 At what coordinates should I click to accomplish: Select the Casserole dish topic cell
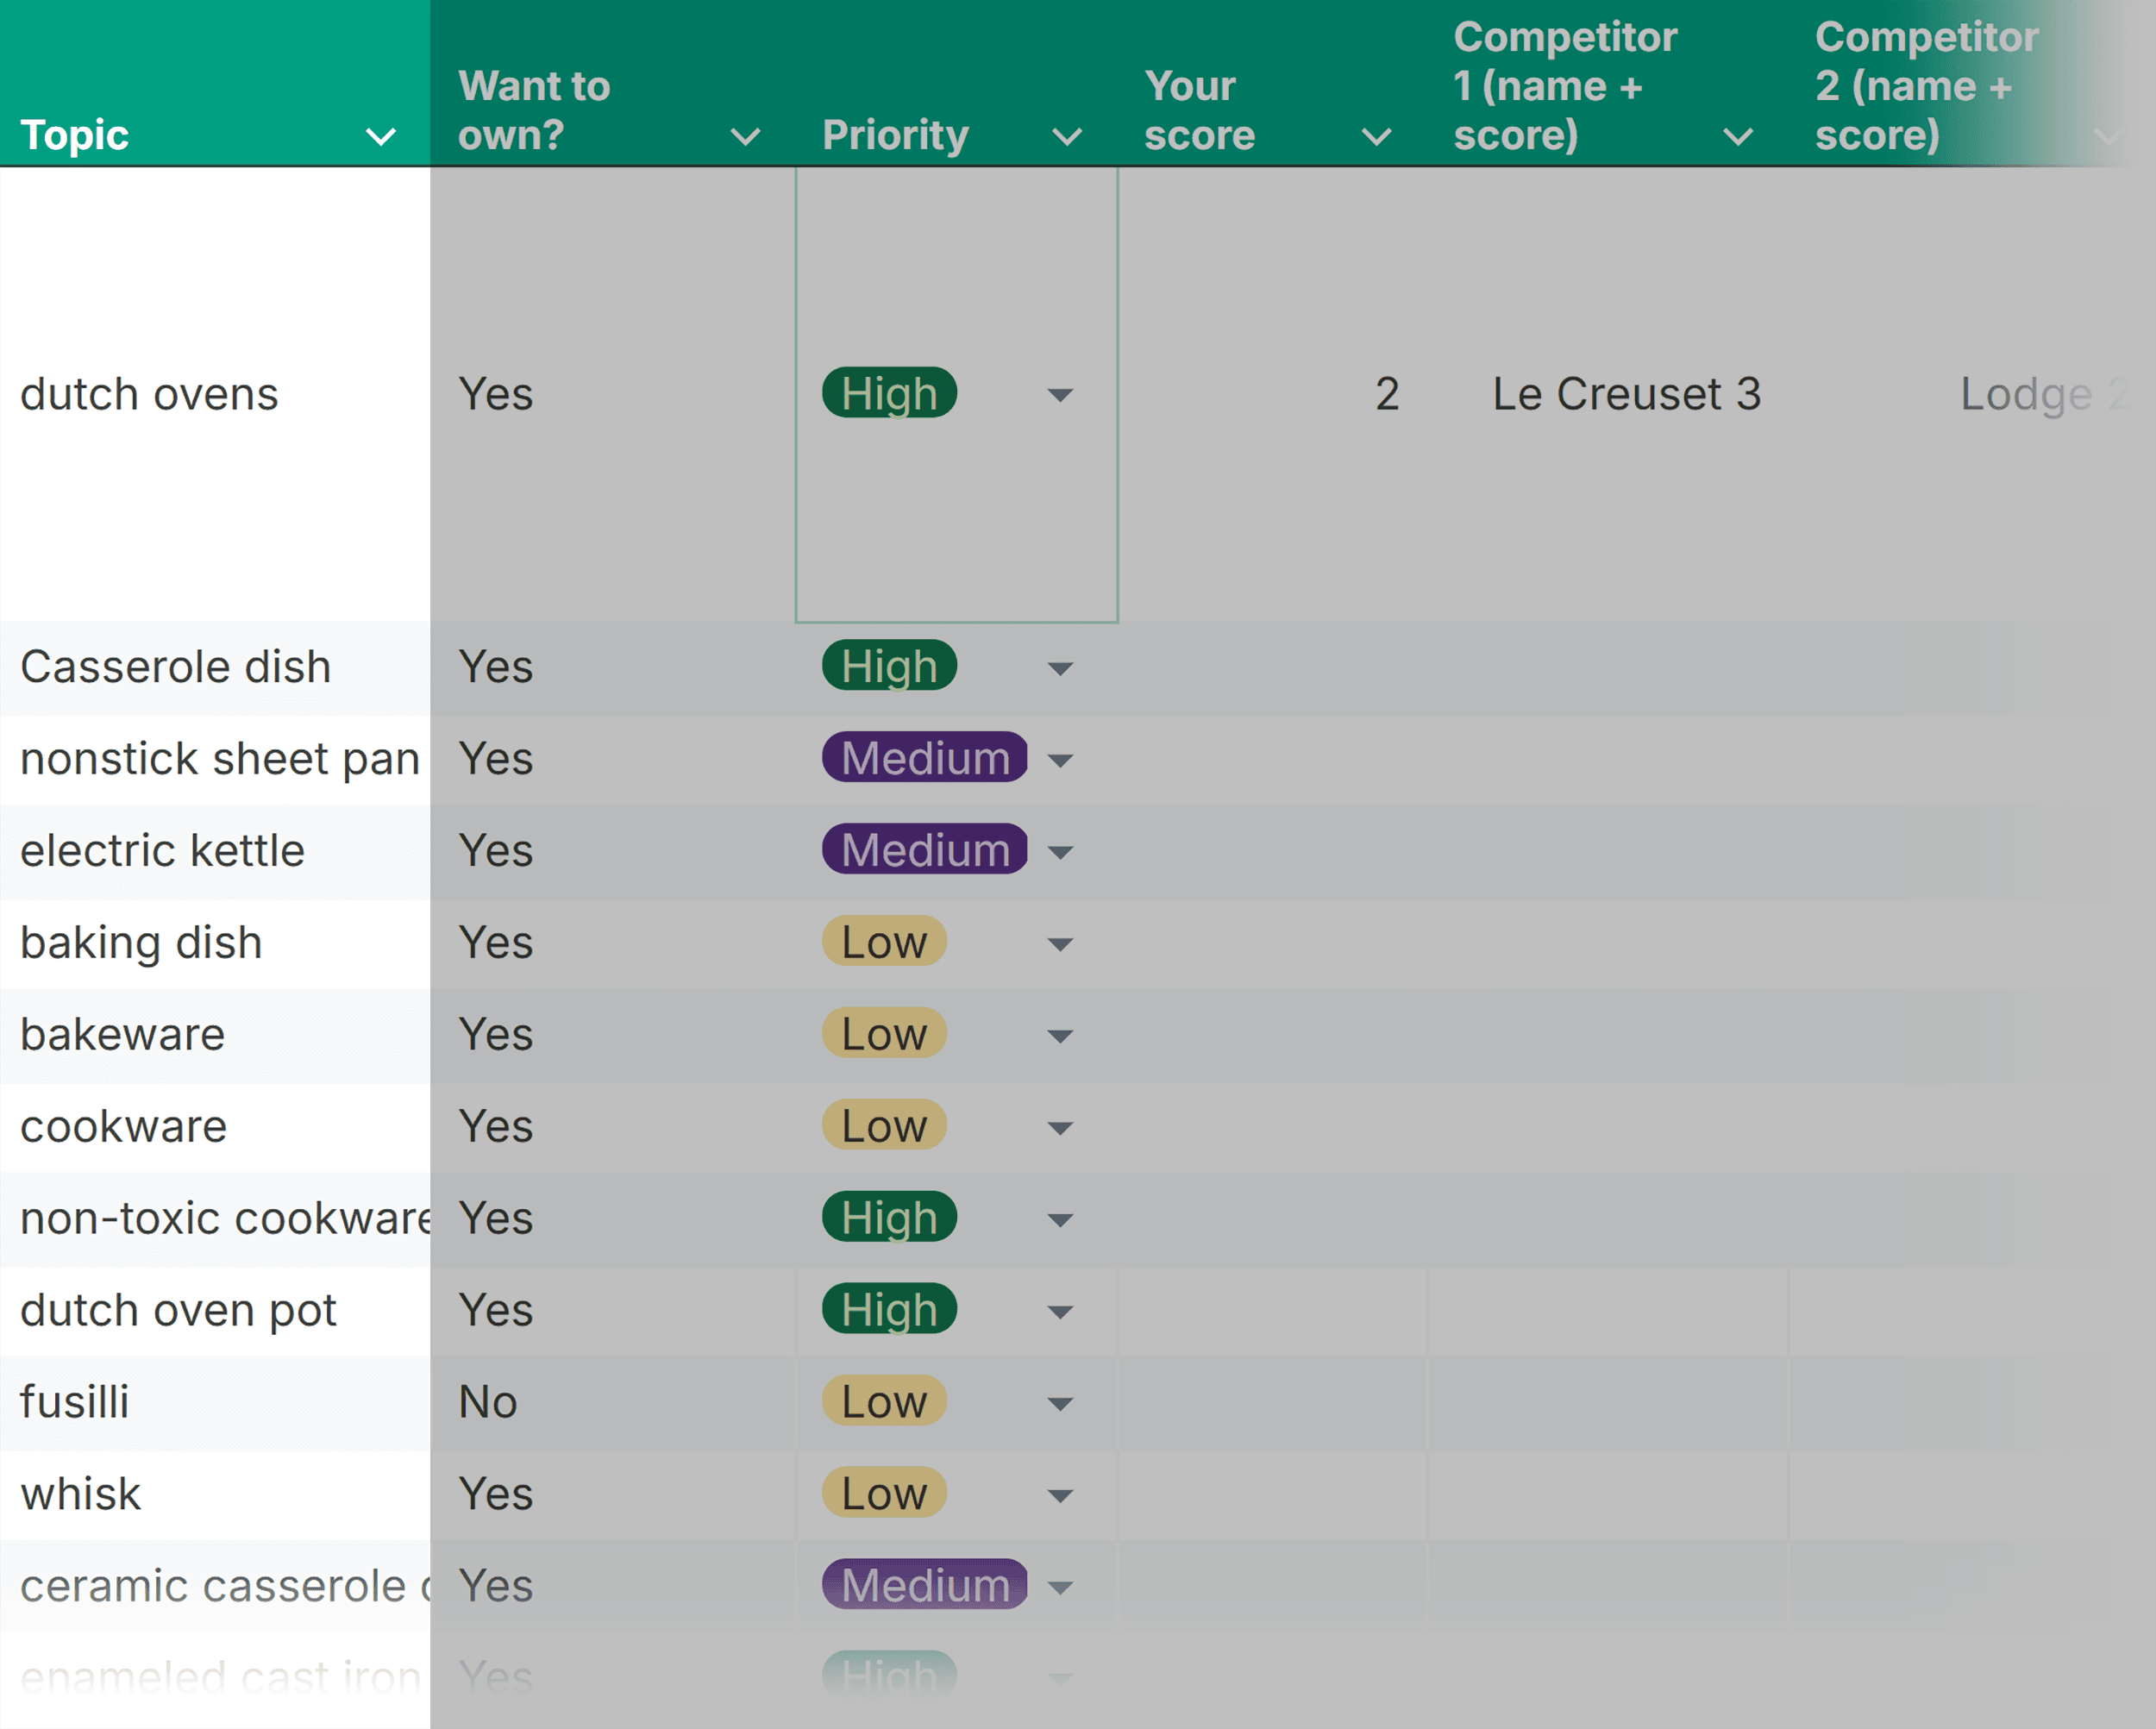(x=215, y=668)
